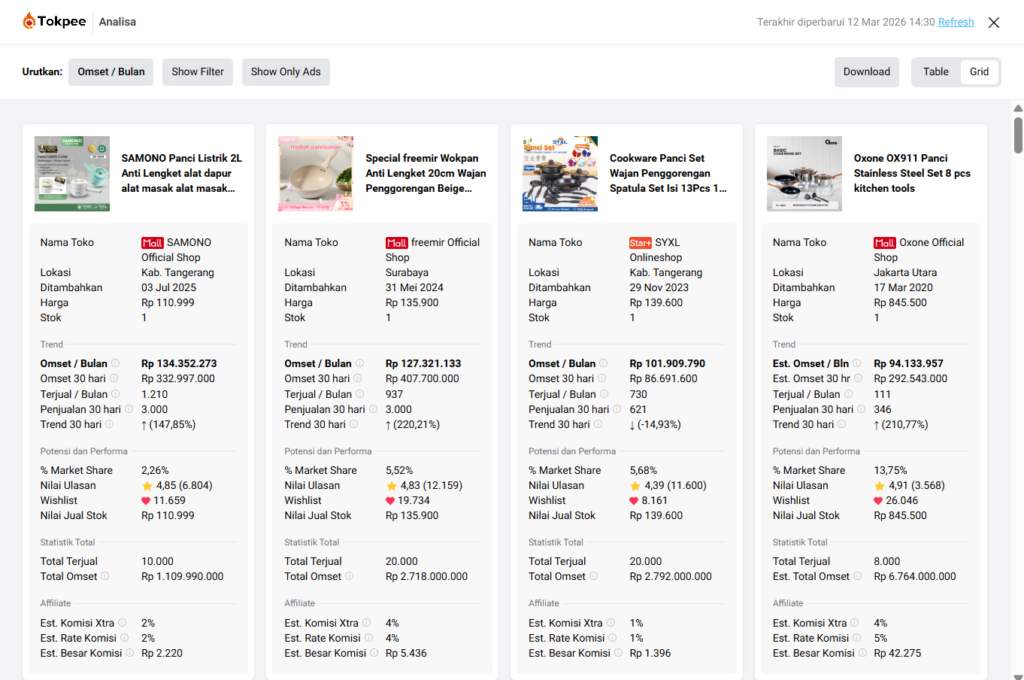Click the star rating icon on SYXL card

(x=635, y=486)
